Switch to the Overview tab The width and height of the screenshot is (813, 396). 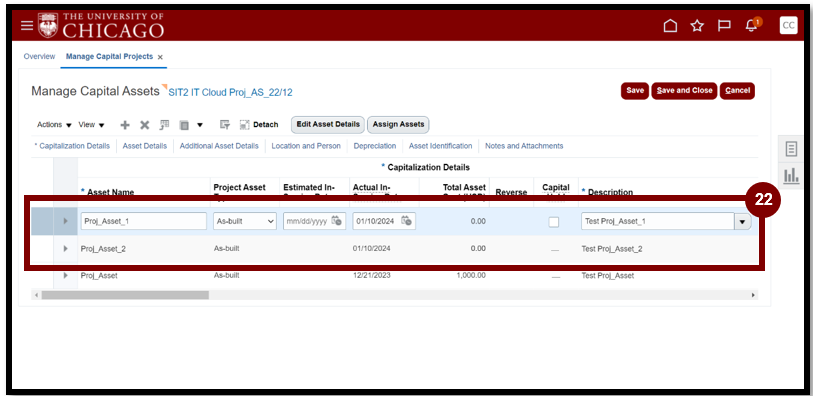(x=39, y=56)
